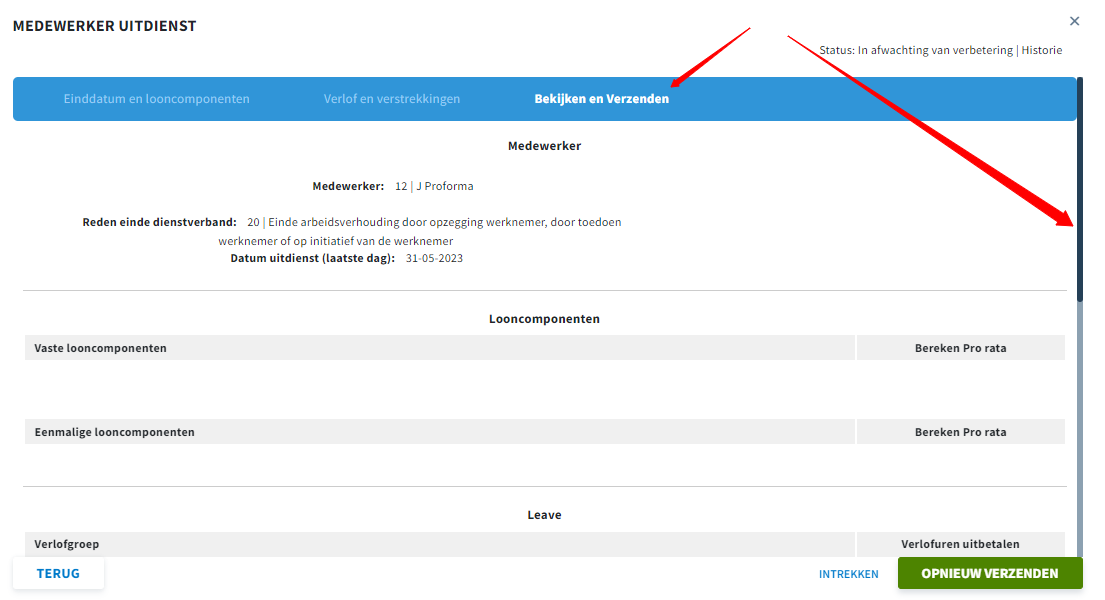Select the date '31-05-2023'
This screenshot has height=600, width=1105.
(x=434, y=258)
